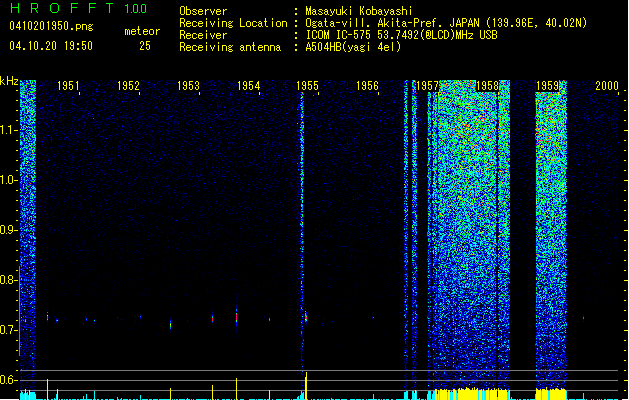Viewport: 629px width, 400px height.
Task: Click the 1.0 kHz axis label
Action: pos(9,180)
